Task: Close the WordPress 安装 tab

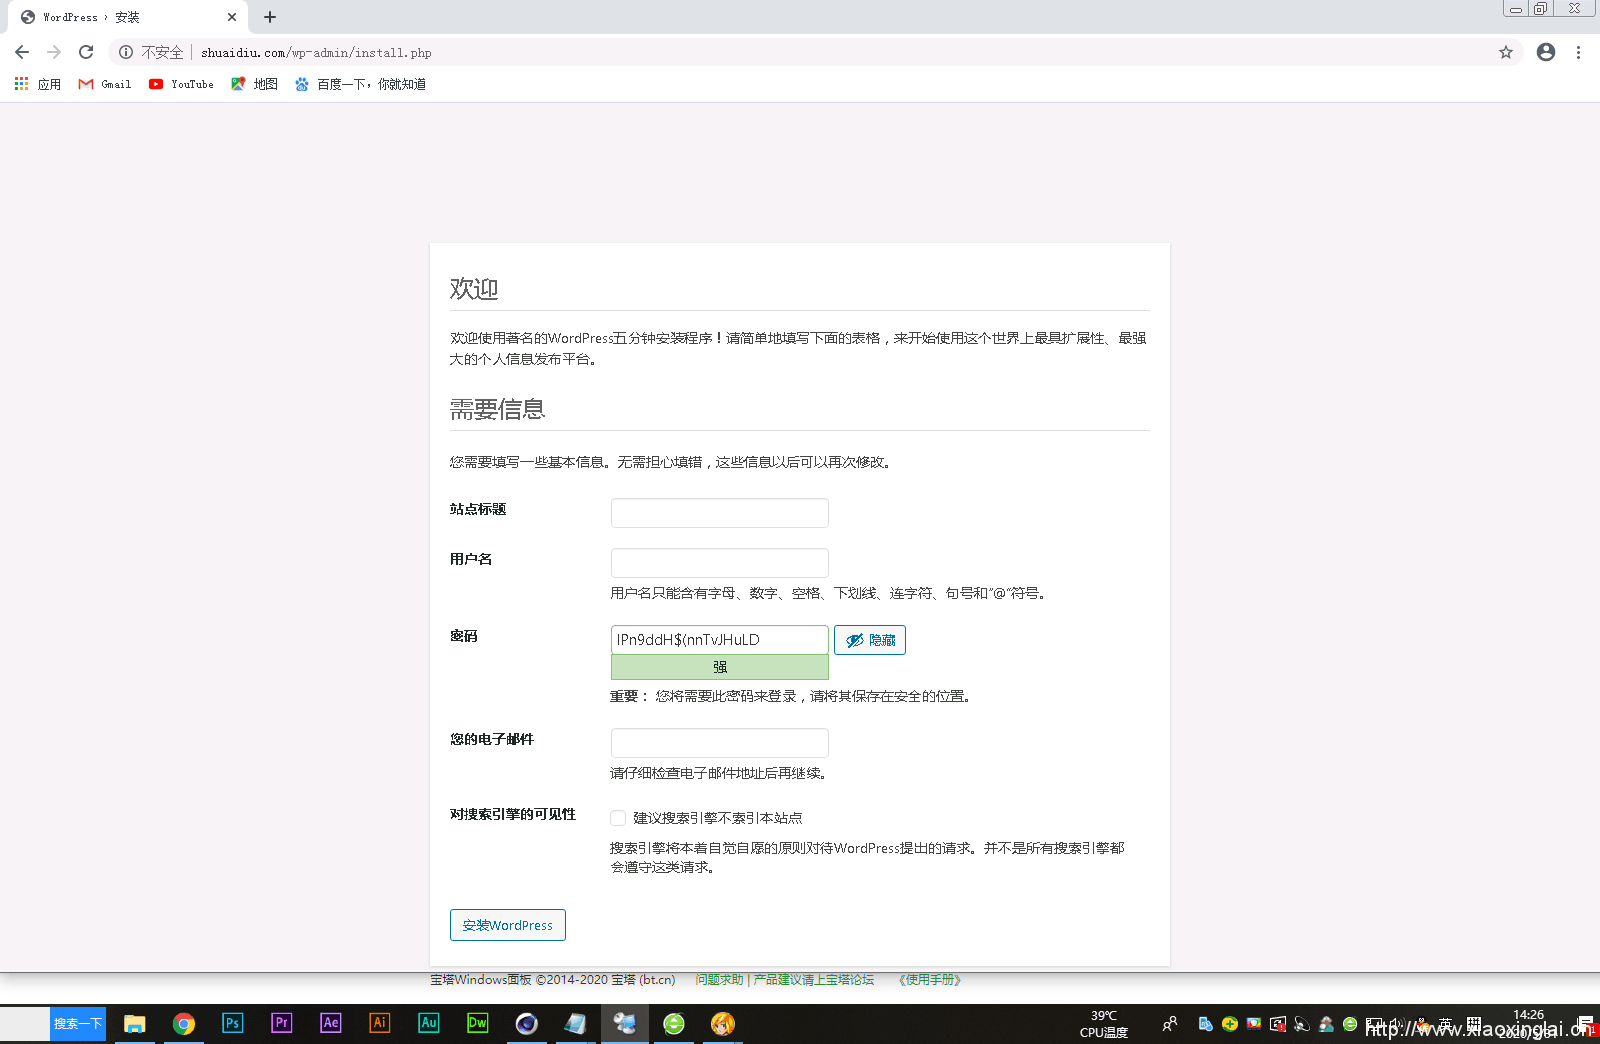Action: coord(232,17)
